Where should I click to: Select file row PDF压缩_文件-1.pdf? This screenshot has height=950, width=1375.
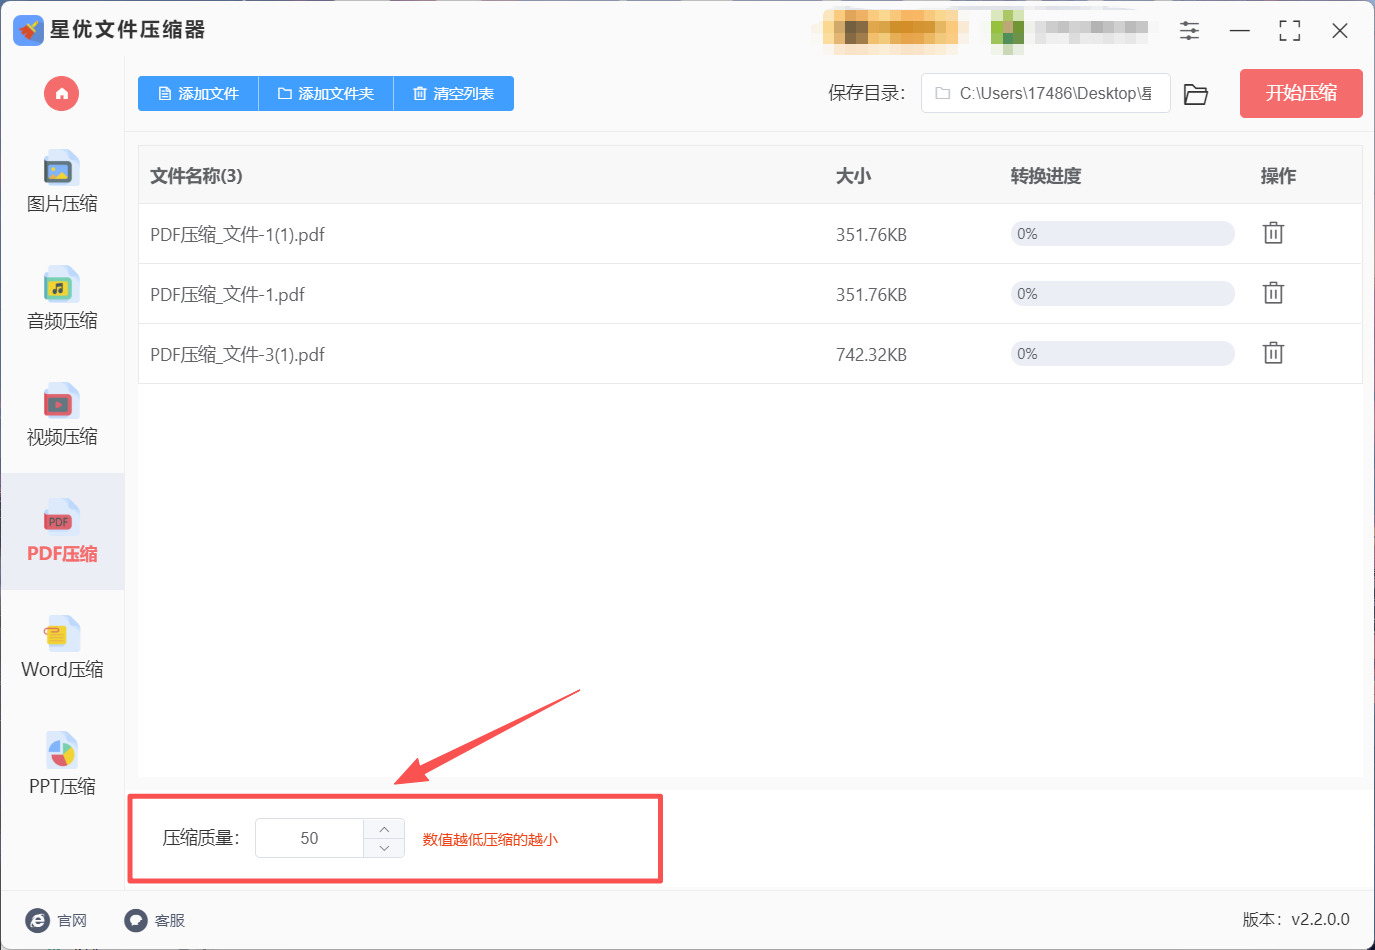coord(750,294)
